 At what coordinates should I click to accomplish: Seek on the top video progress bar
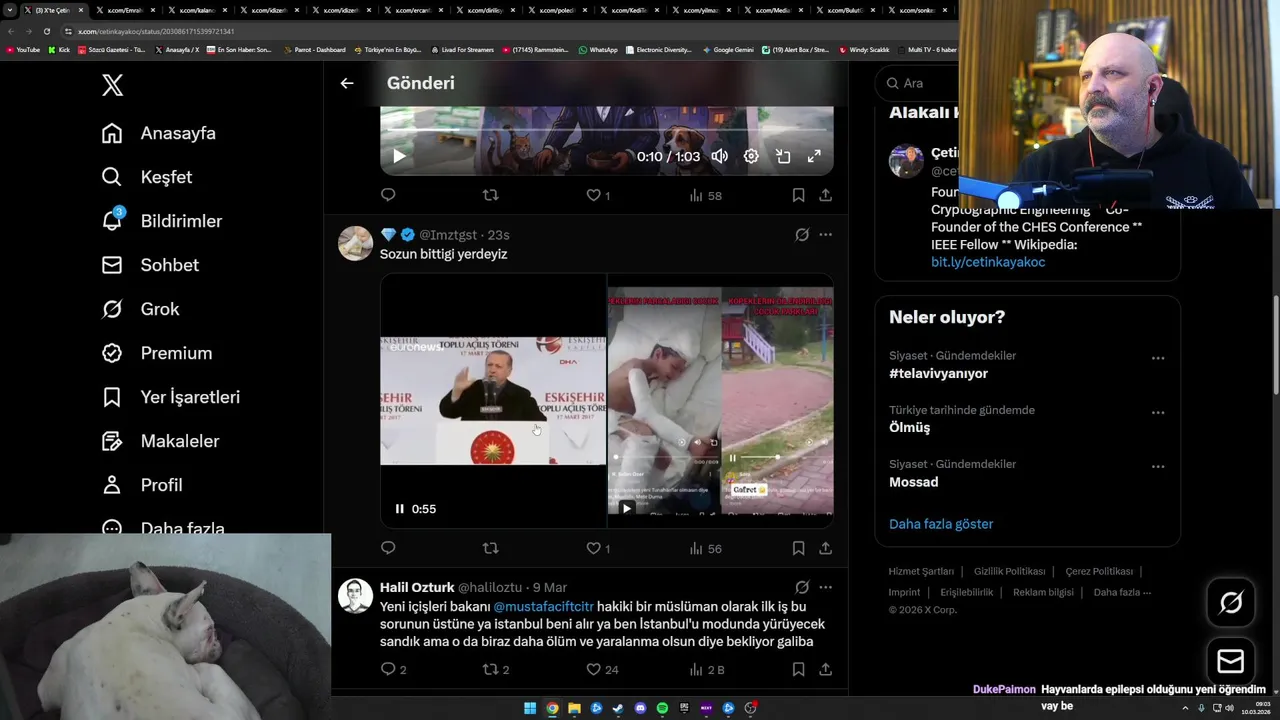tap(606, 130)
